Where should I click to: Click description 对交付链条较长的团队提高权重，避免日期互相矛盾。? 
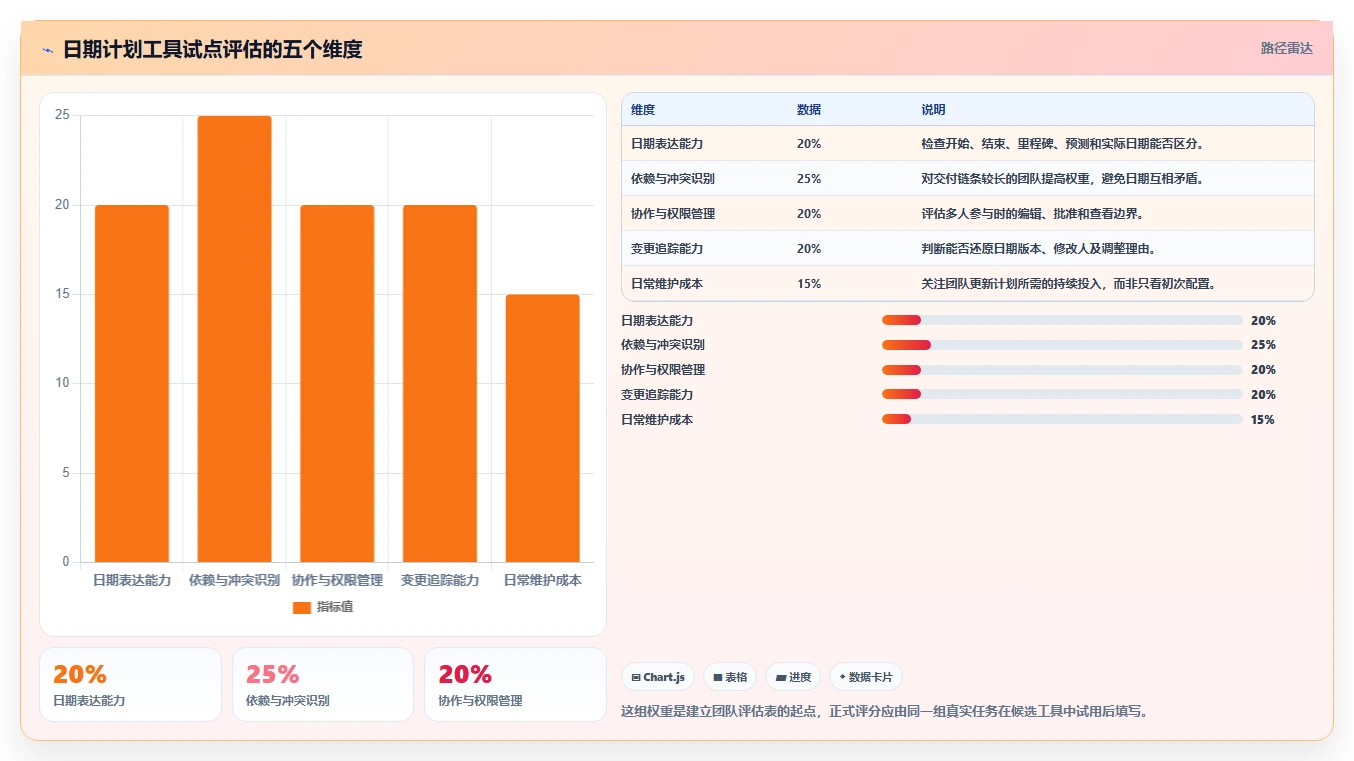pos(1063,179)
